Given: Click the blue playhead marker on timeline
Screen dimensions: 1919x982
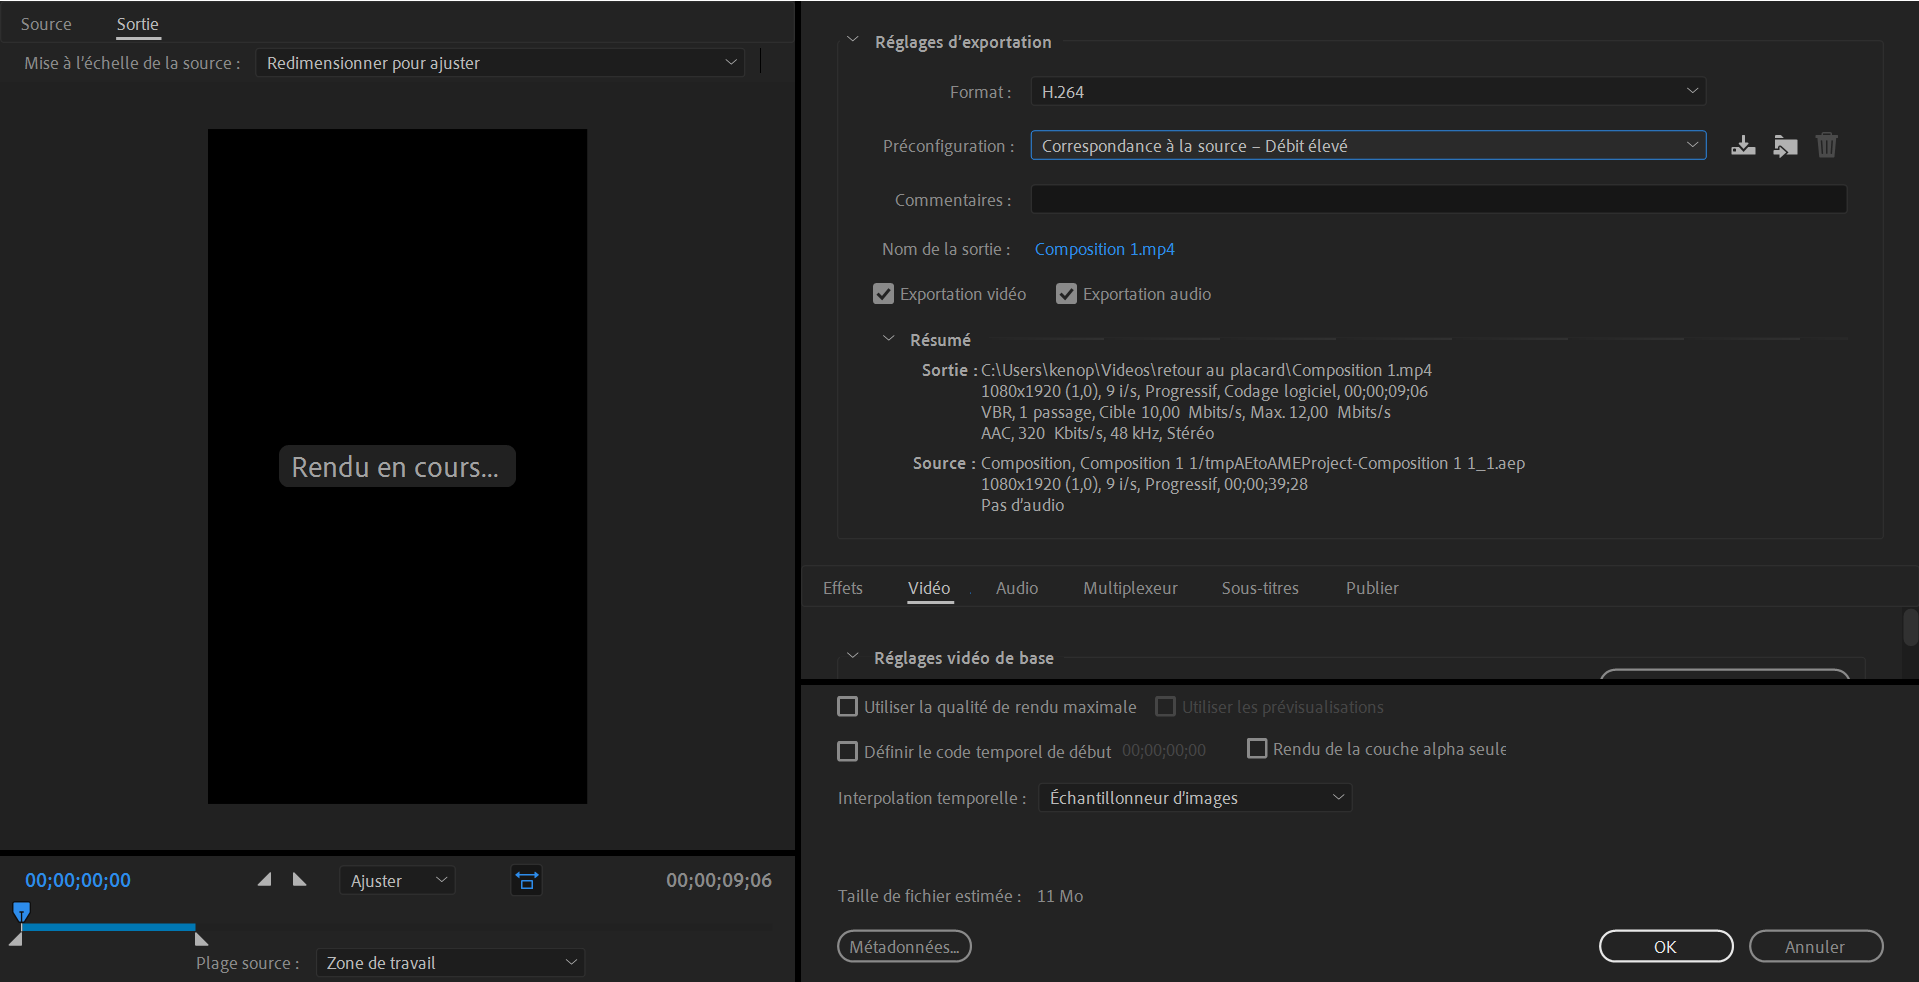Looking at the screenshot, I should [x=21, y=911].
